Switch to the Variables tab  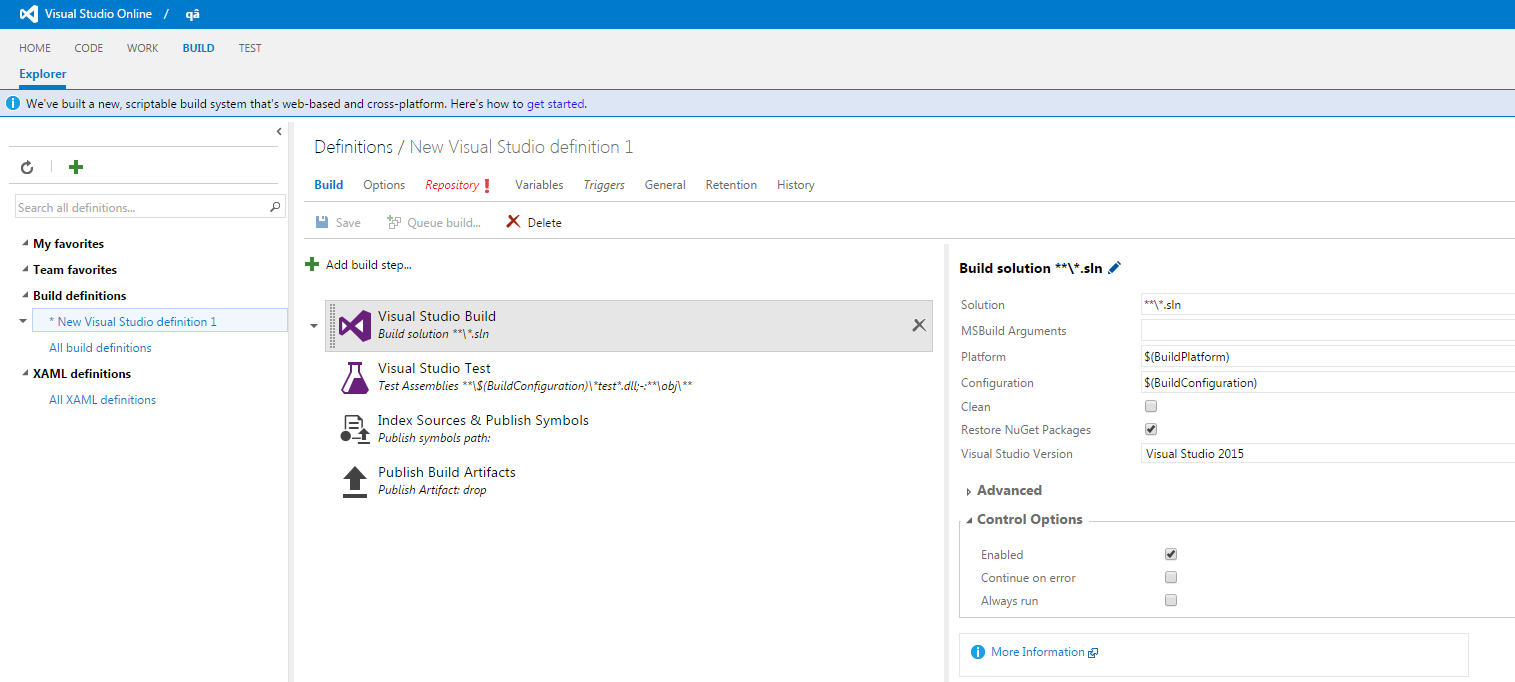[539, 185]
